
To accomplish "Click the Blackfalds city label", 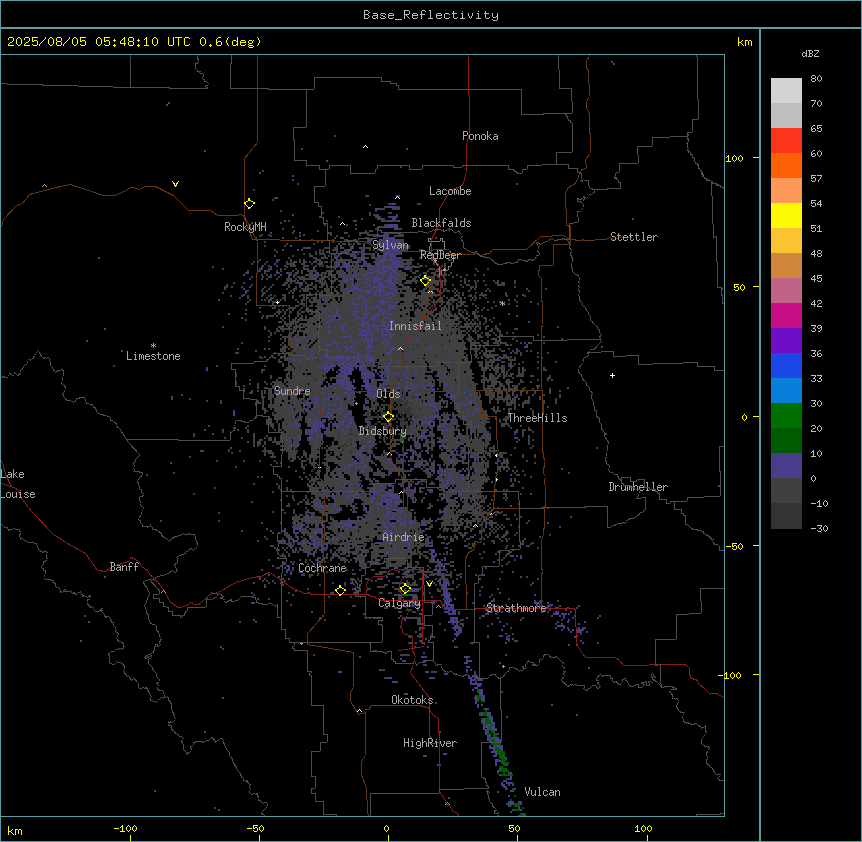I will coord(441,223).
